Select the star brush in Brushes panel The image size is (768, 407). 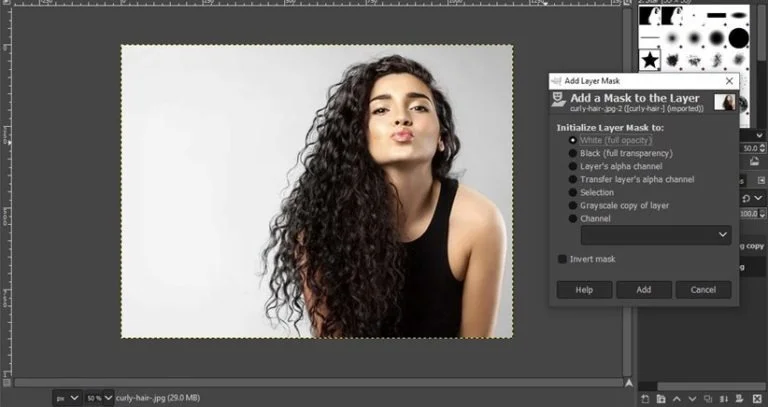[x=650, y=60]
